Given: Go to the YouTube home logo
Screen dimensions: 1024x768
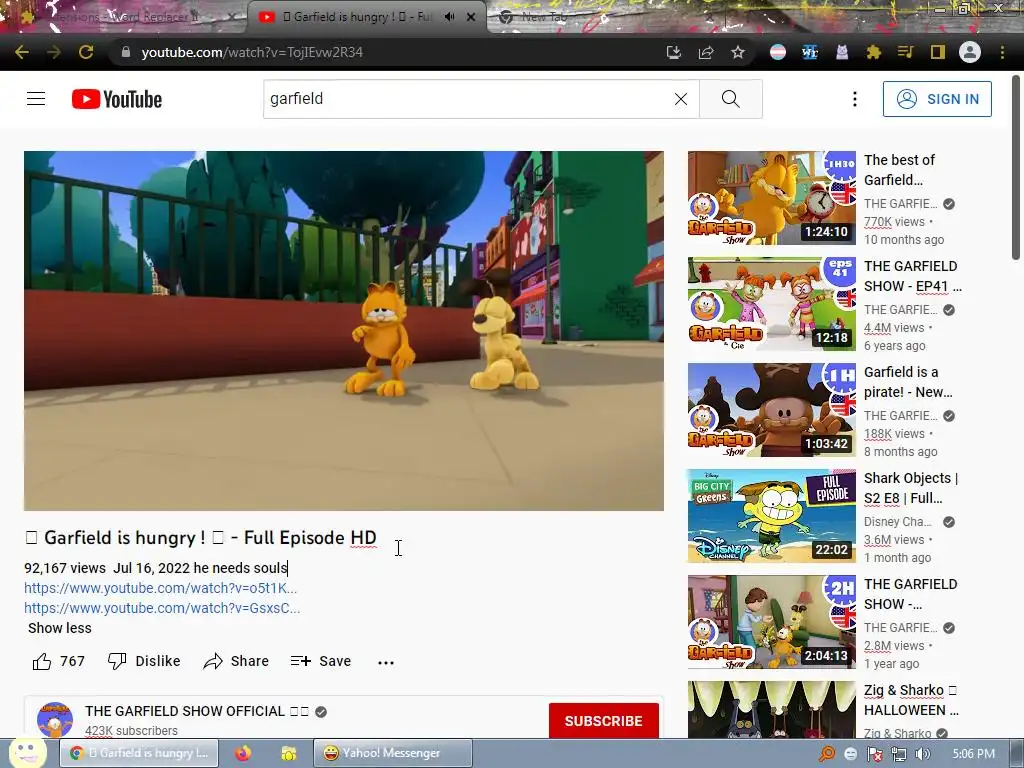Looking at the screenshot, I should tap(117, 99).
